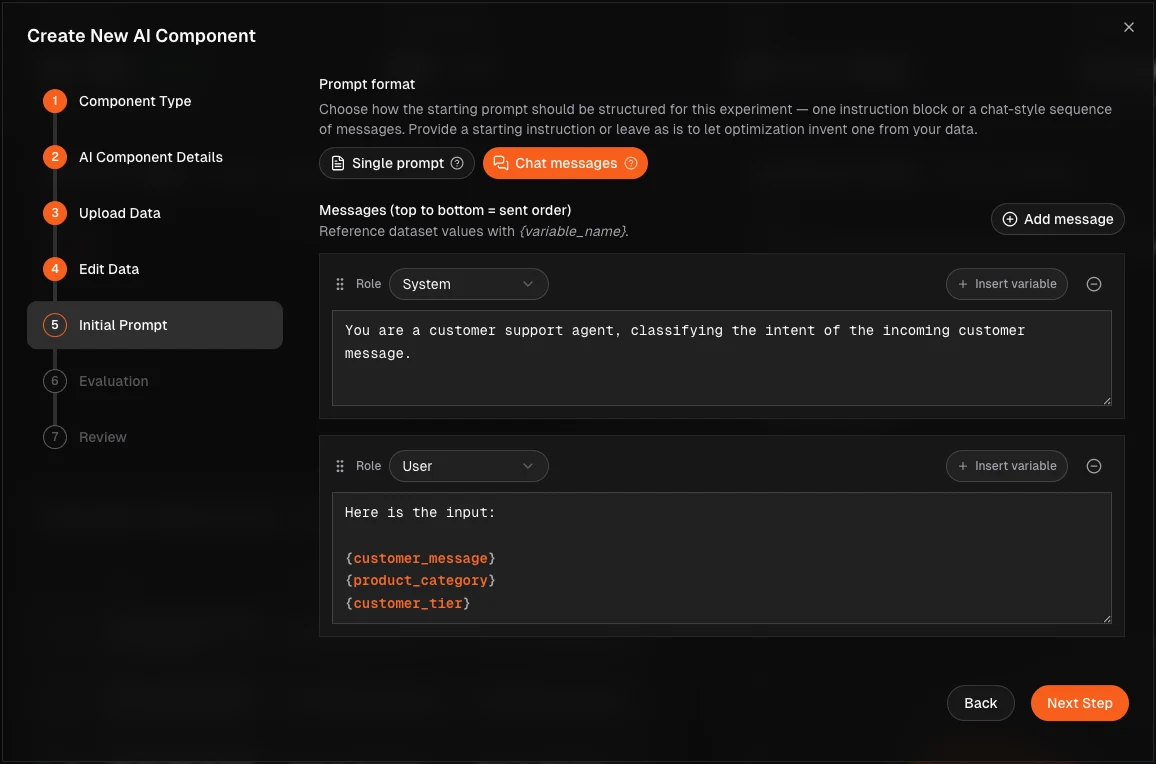1156x764 pixels.
Task: Click the Add message button
Action: (x=1057, y=219)
